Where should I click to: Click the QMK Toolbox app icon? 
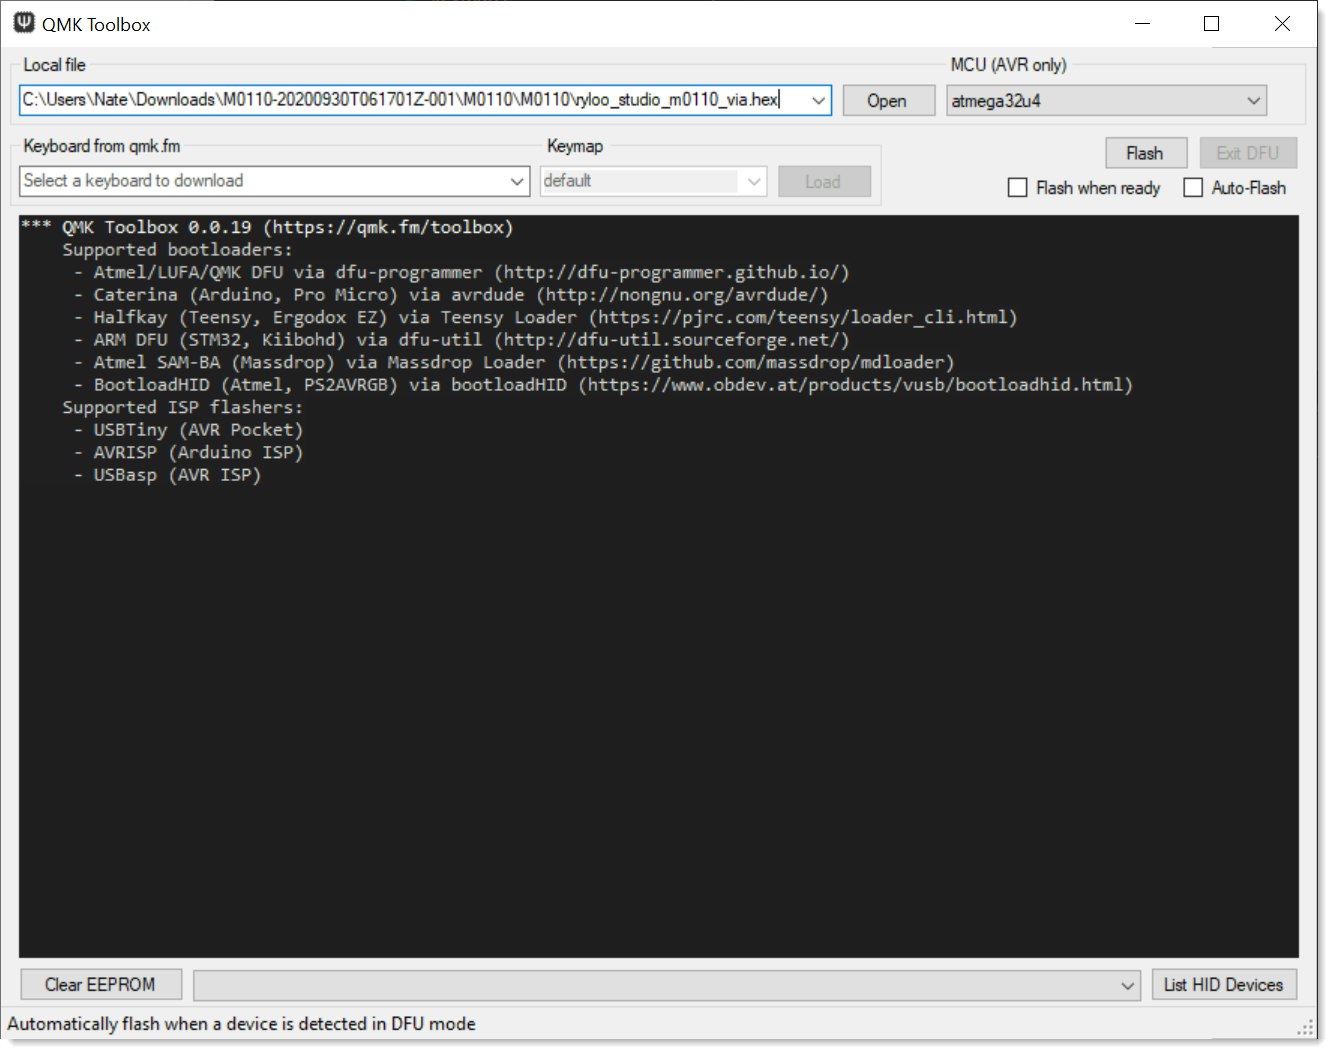point(24,23)
